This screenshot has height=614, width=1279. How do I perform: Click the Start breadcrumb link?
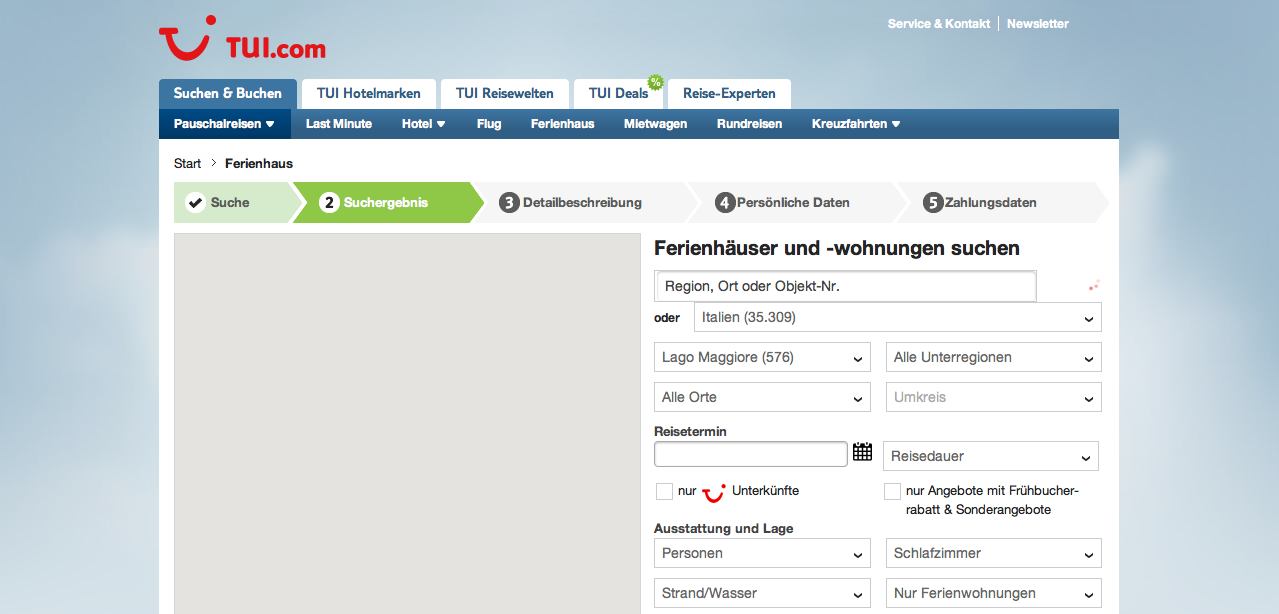click(187, 164)
